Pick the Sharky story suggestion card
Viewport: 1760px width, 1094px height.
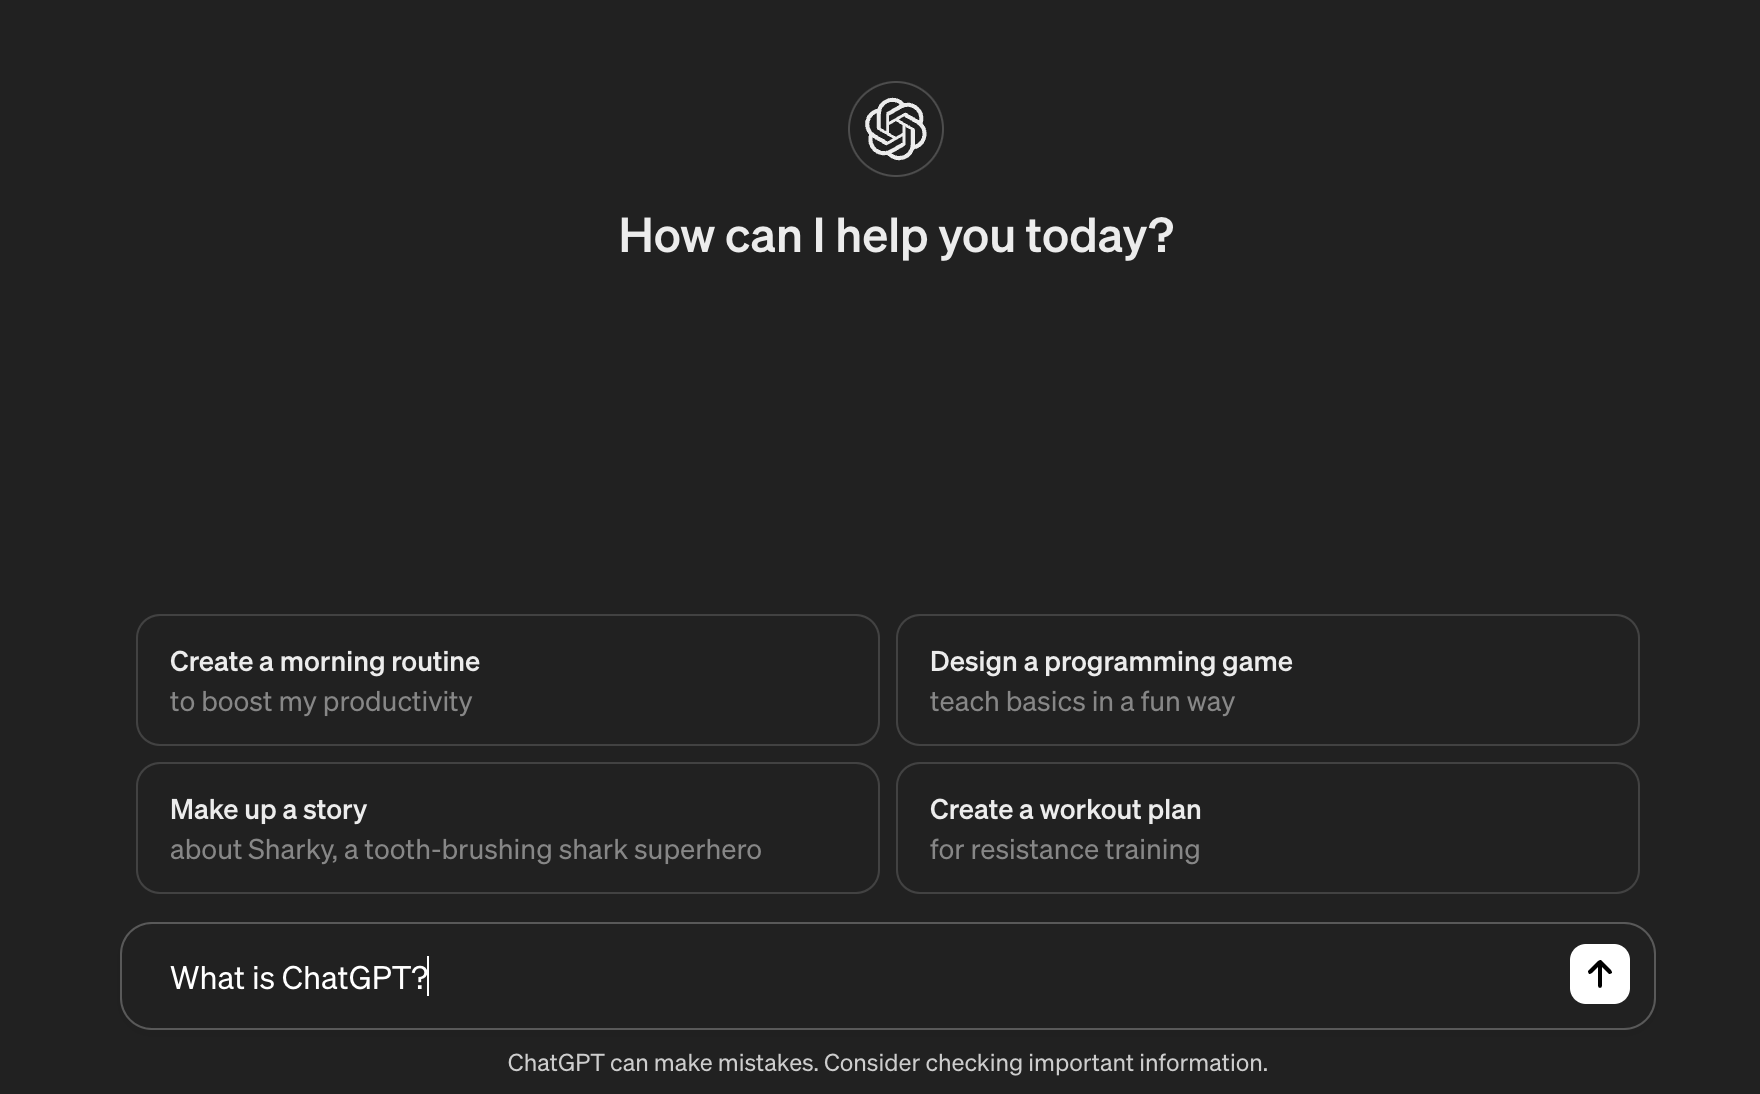point(507,828)
